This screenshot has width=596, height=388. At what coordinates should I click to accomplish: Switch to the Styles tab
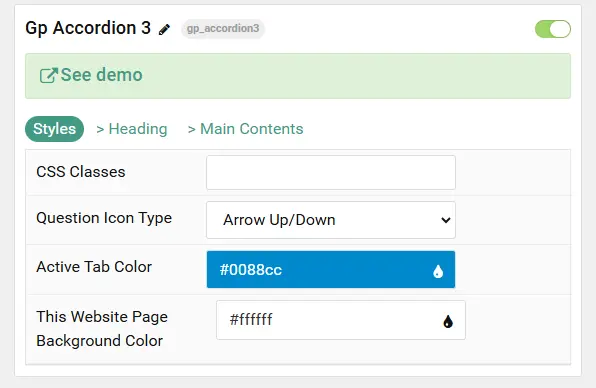click(54, 129)
